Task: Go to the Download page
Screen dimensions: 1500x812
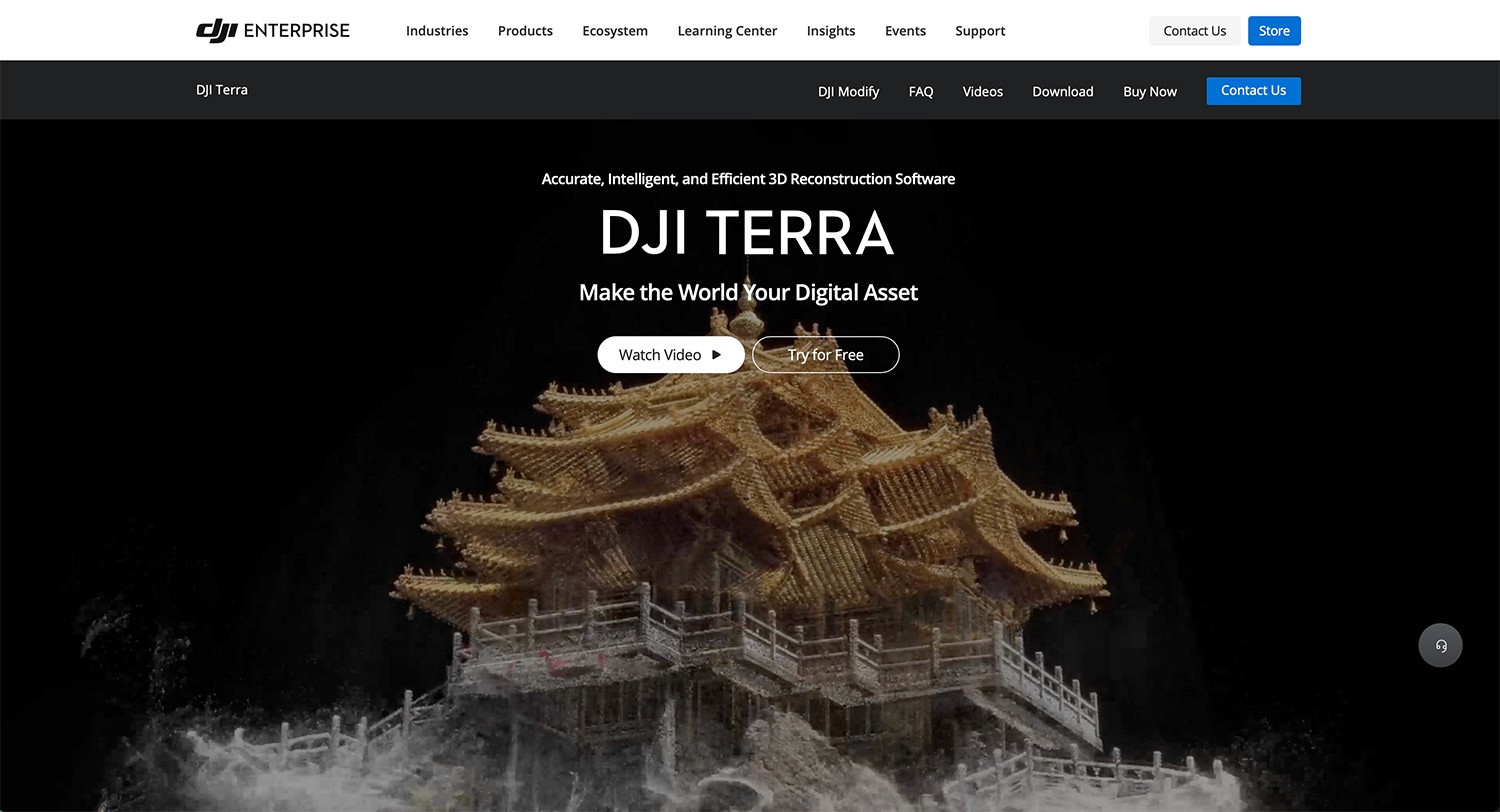Action: tap(1062, 91)
